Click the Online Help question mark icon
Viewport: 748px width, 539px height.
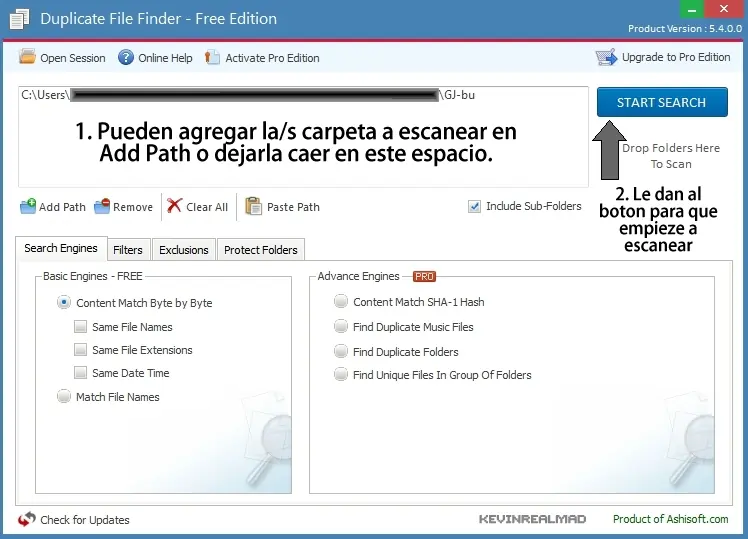[x=126, y=58]
